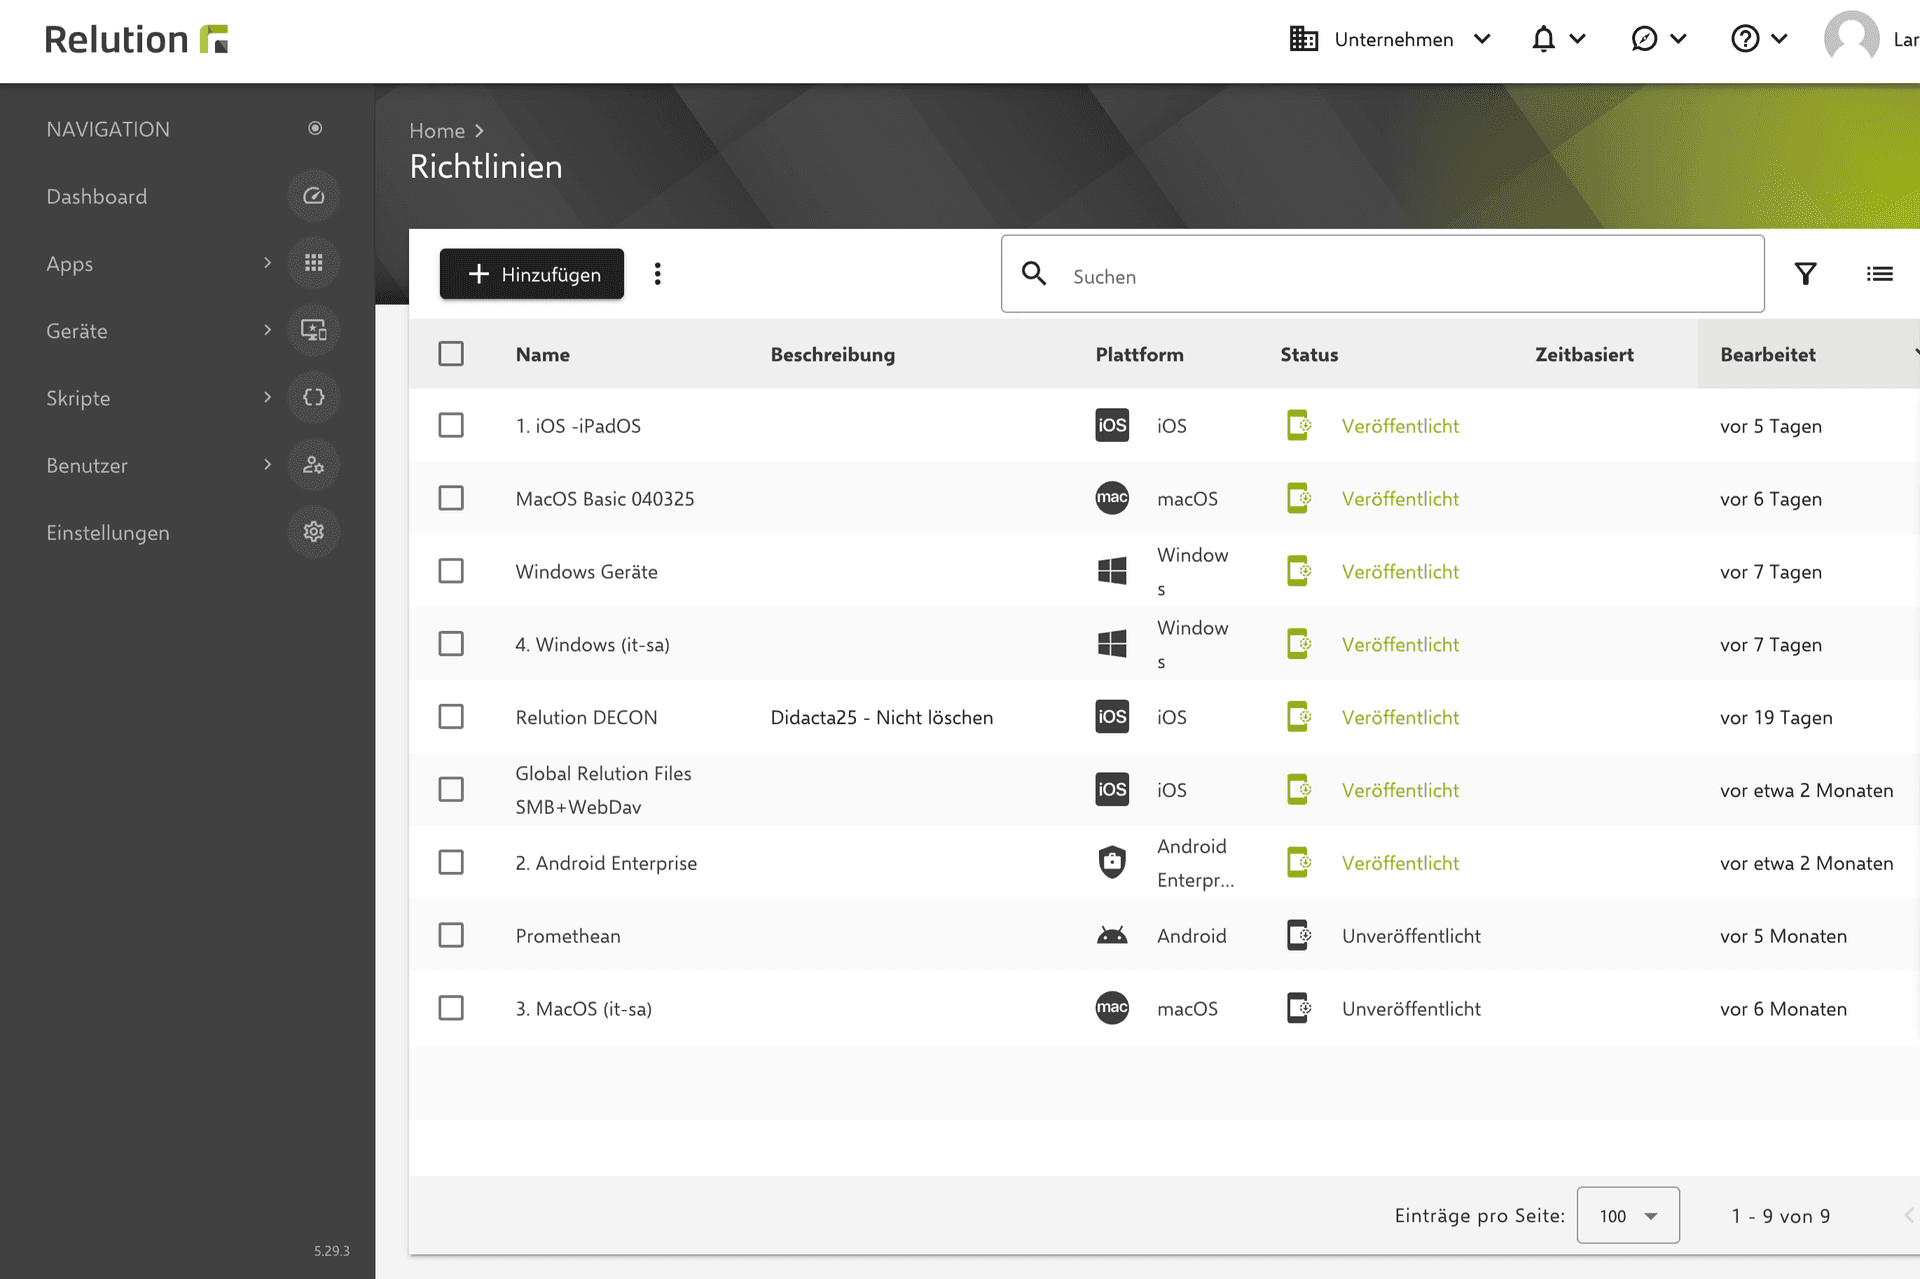Click the Geräte devices icon
Image resolution: width=1920 pixels, height=1279 pixels.
click(313, 330)
